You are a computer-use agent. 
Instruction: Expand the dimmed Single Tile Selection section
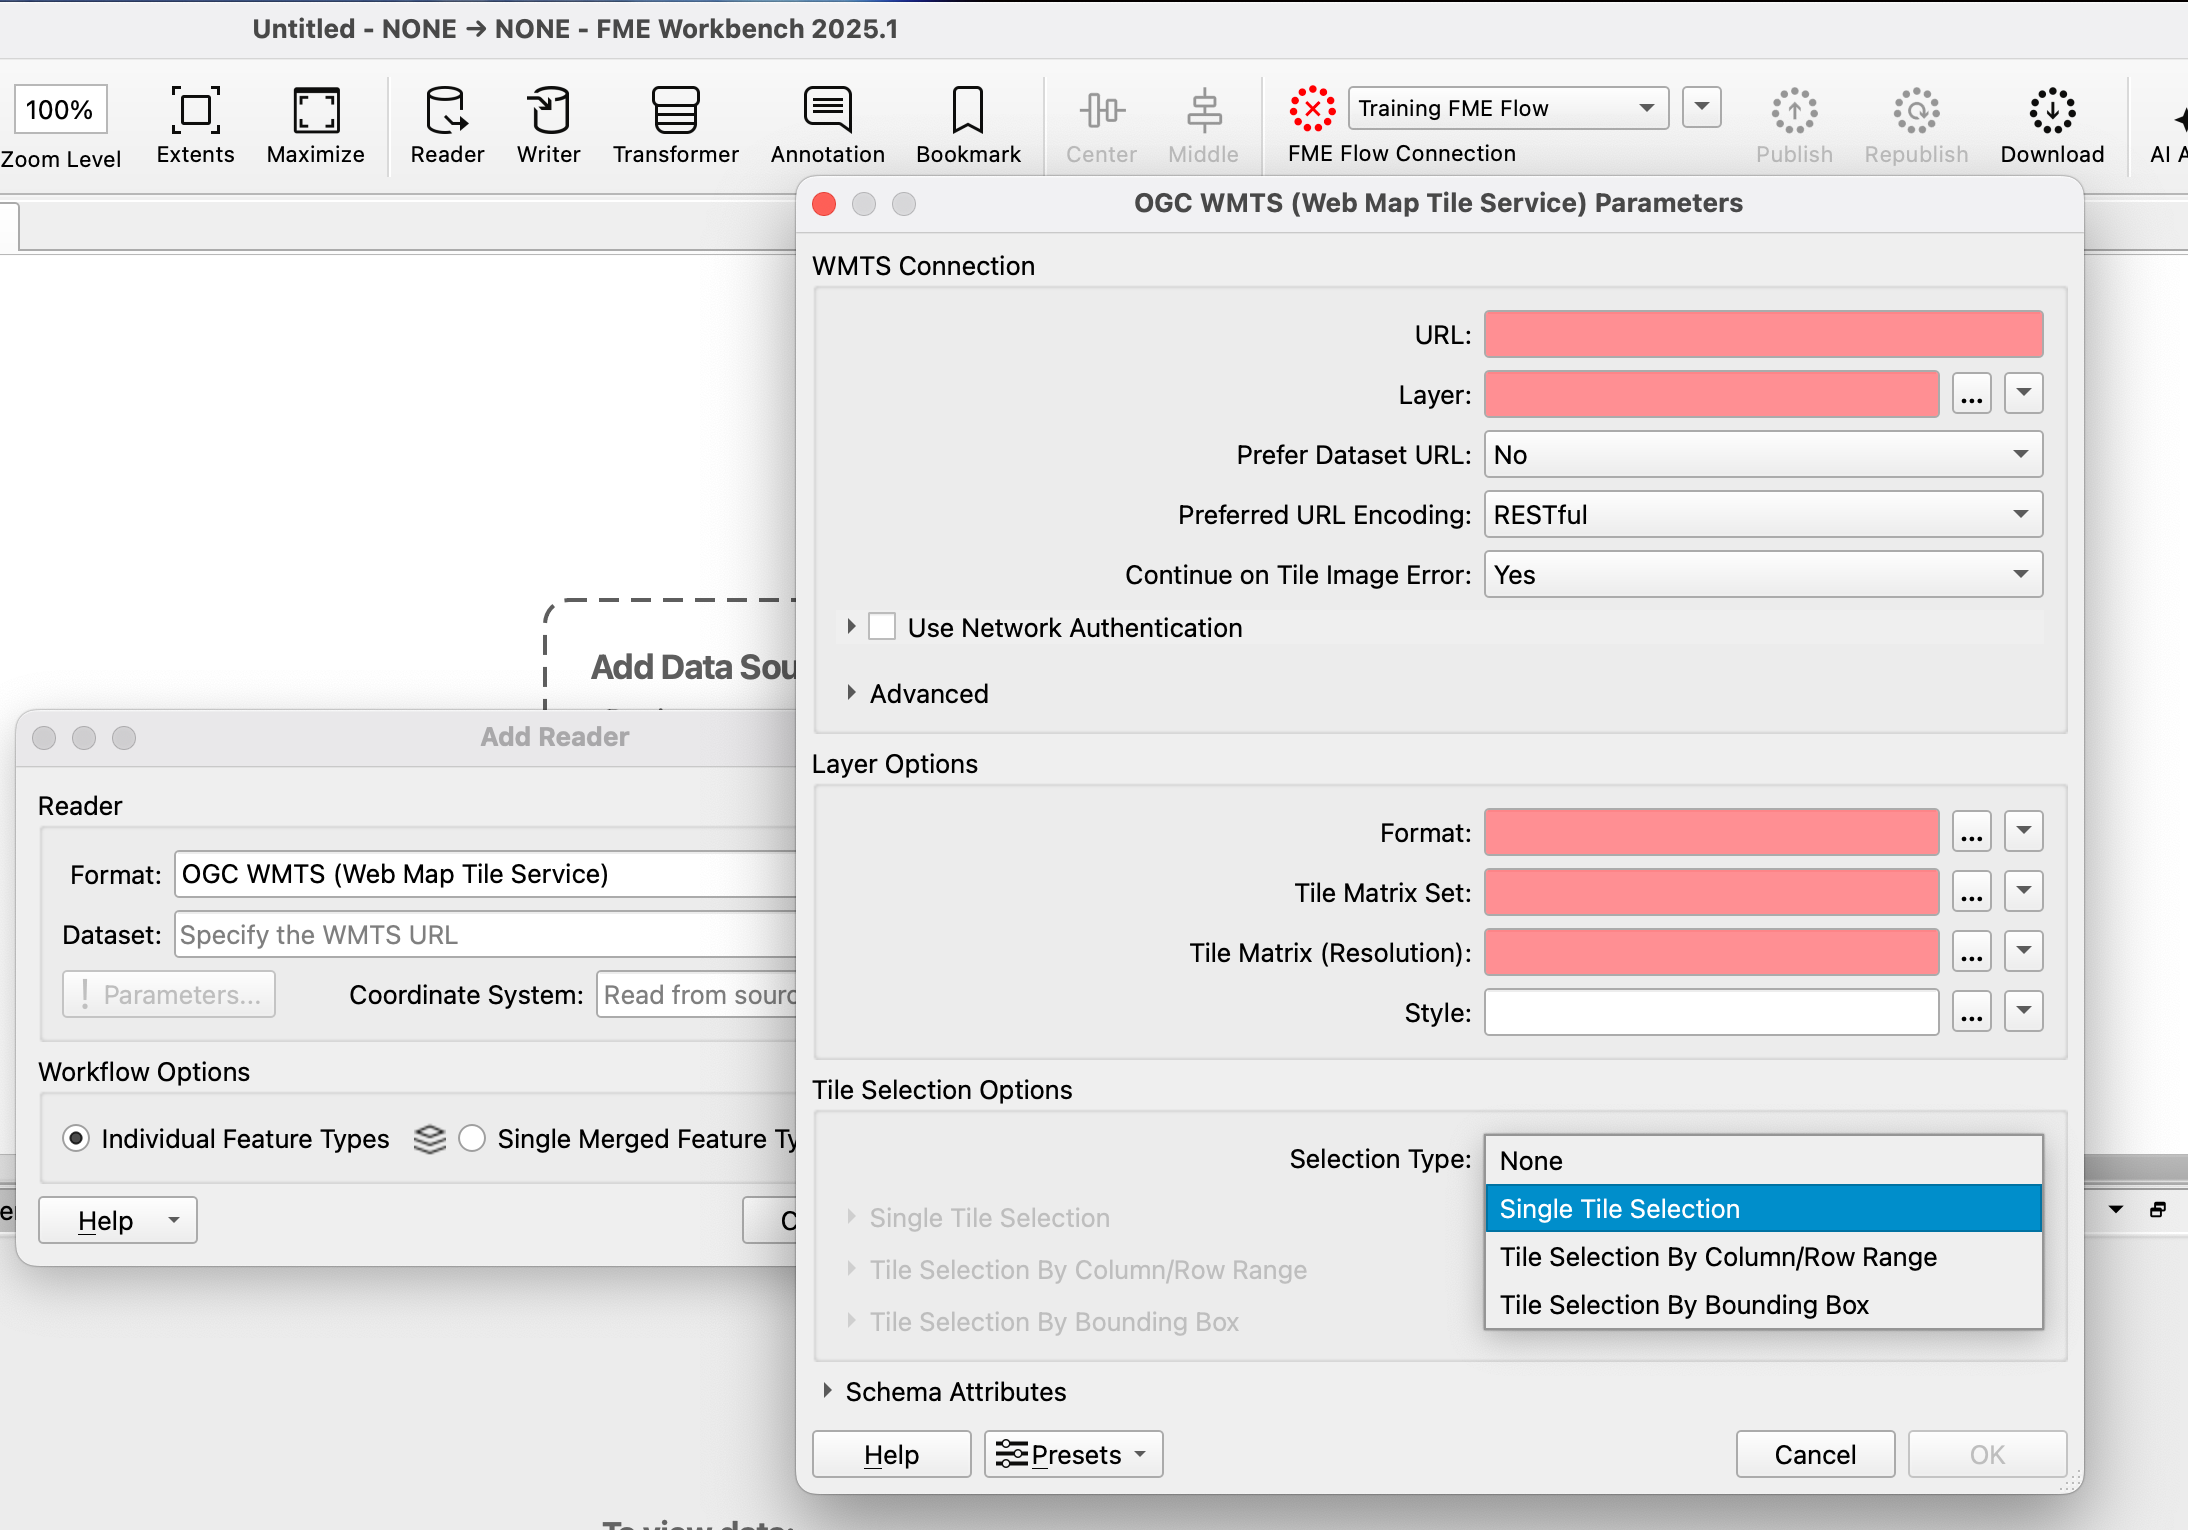pos(851,1217)
